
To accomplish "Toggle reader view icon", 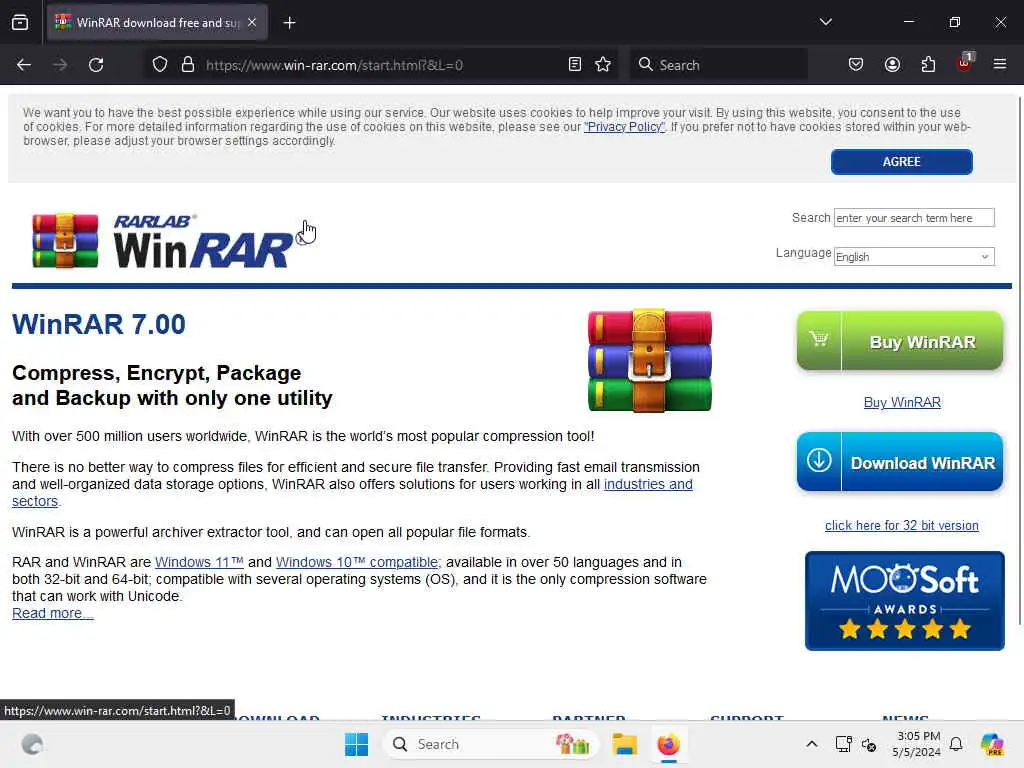I will point(575,65).
